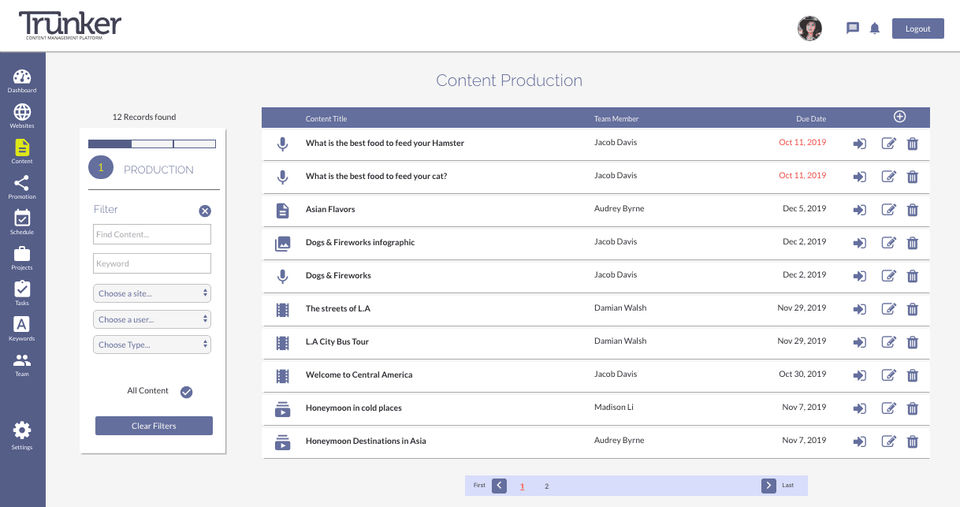The height and width of the screenshot is (507, 960).
Task: Add new content with the plus icon
Action: point(899,116)
